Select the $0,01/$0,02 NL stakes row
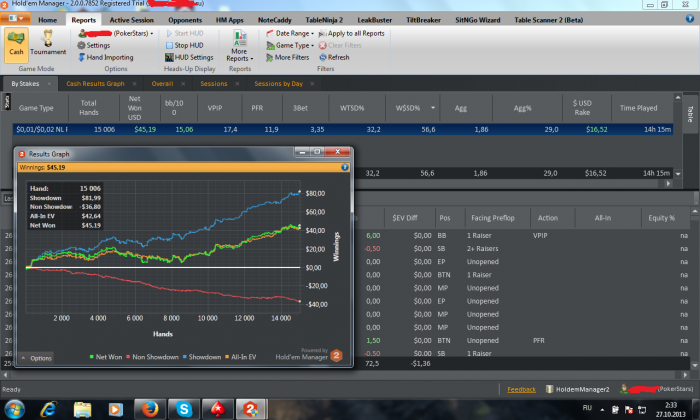Image resolution: width=700 pixels, height=420 pixels. click(343, 129)
